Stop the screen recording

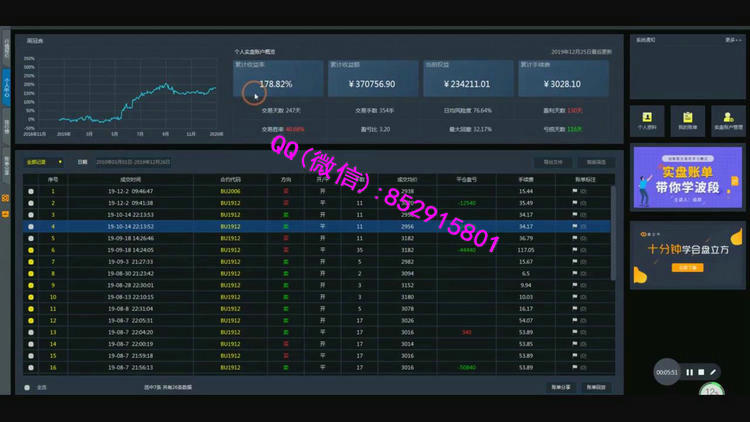702,372
